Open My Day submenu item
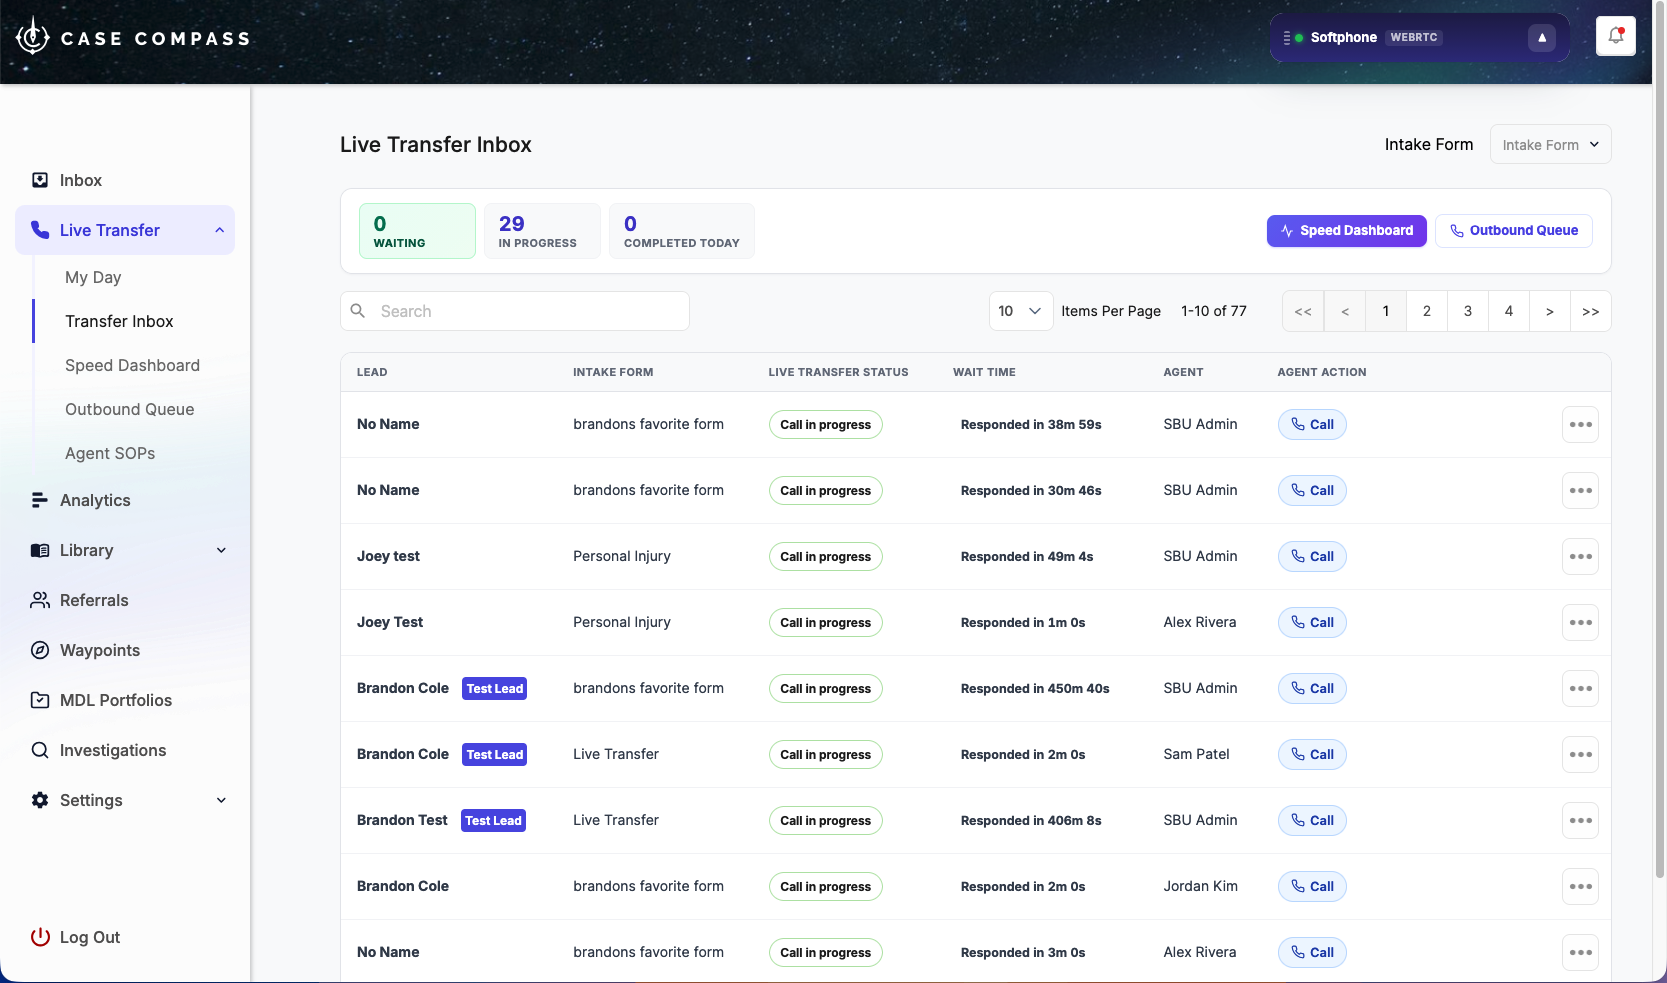The height and width of the screenshot is (983, 1667). (x=93, y=277)
